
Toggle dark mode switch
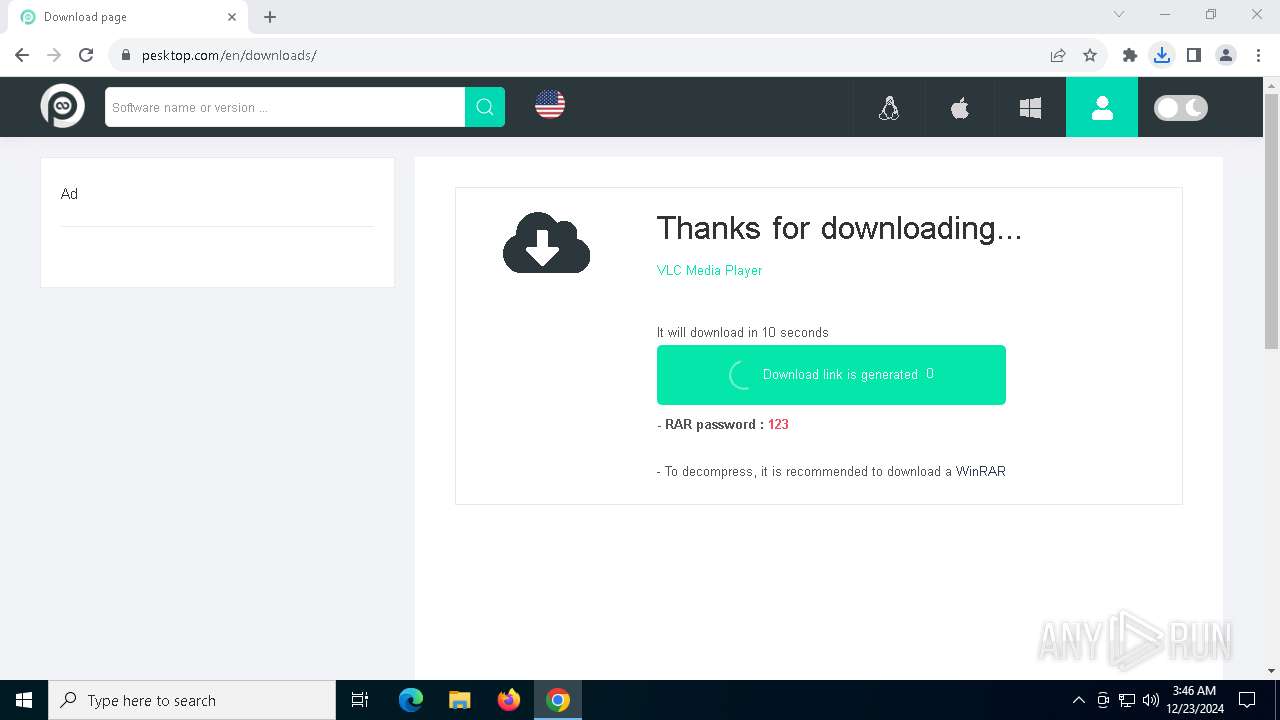(x=1181, y=107)
